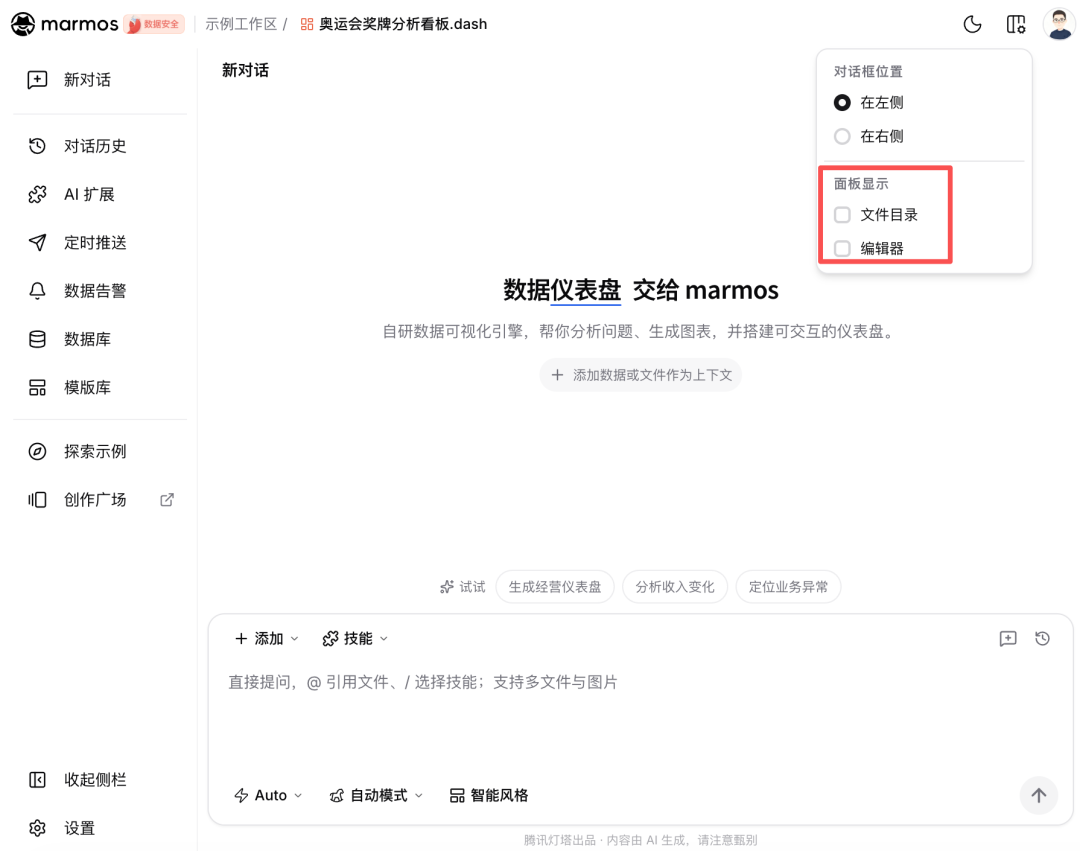Click the 设置 gear icon
1080x851 pixels.
[37, 828]
